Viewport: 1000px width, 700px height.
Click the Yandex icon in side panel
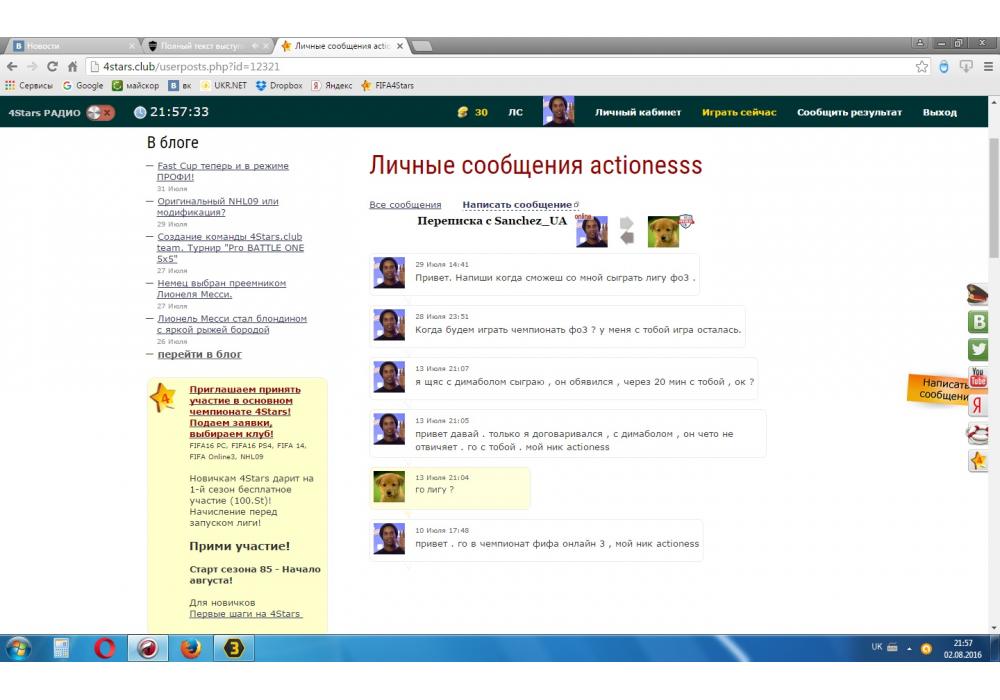click(978, 406)
